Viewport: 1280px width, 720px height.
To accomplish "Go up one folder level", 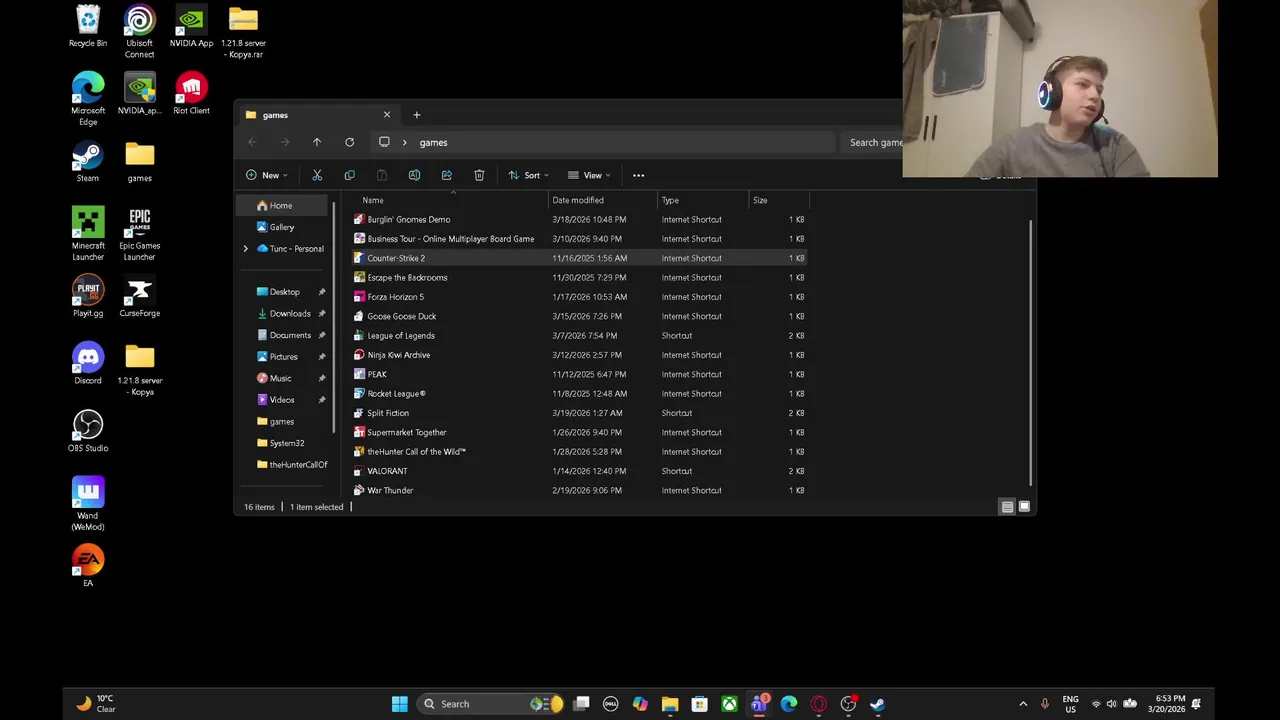I will coord(317,142).
